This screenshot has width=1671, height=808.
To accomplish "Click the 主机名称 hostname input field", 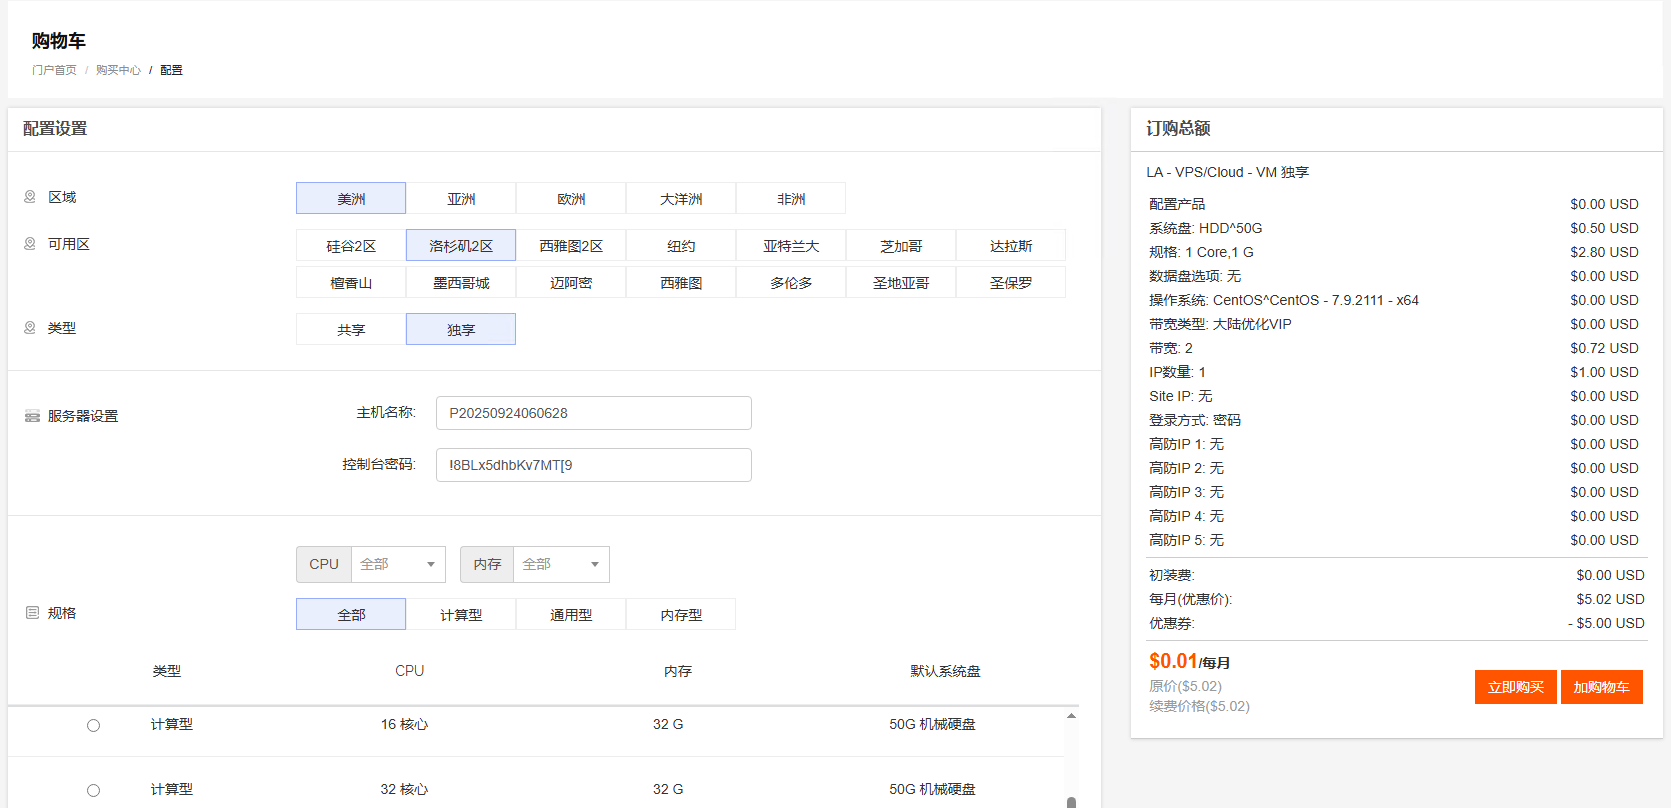I will pyautogui.click(x=594, y=413).
